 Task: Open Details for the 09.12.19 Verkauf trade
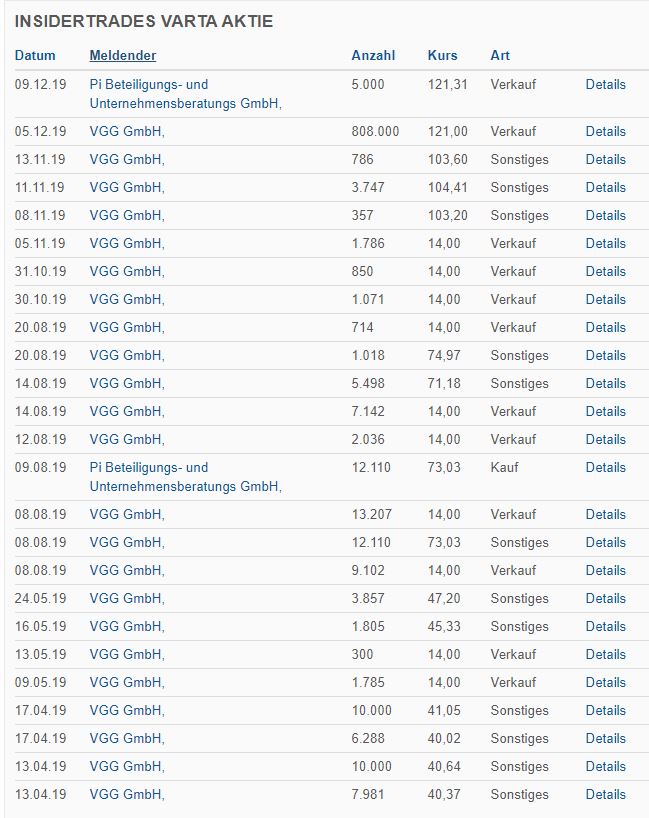point(605,85)
